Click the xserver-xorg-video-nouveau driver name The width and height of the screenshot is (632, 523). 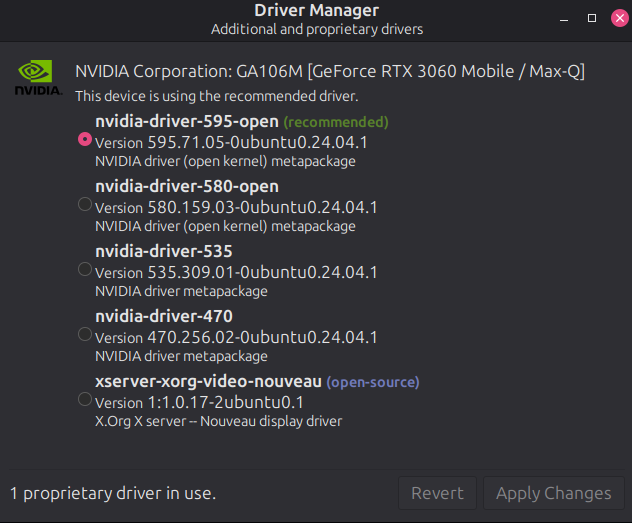click(208, 381)
